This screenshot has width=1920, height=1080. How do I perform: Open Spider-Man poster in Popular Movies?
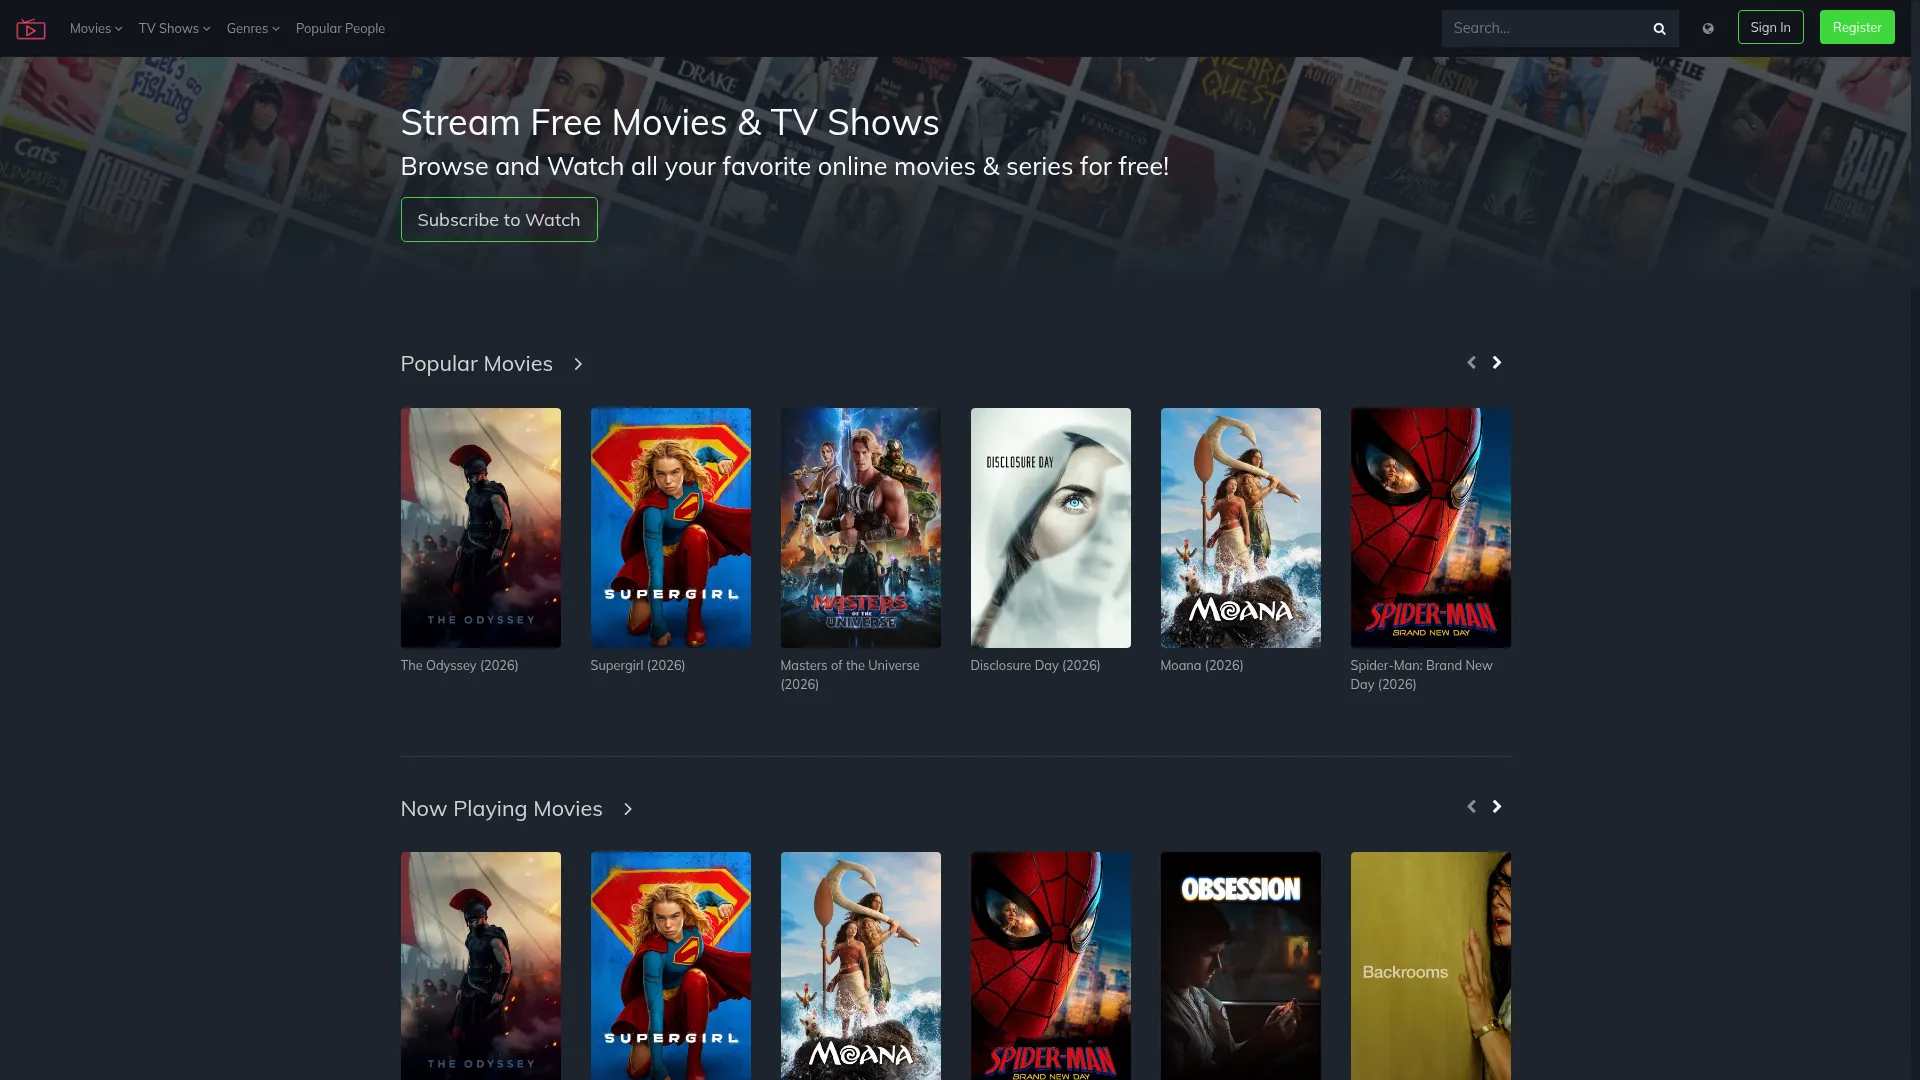(x=1431, y=528)
